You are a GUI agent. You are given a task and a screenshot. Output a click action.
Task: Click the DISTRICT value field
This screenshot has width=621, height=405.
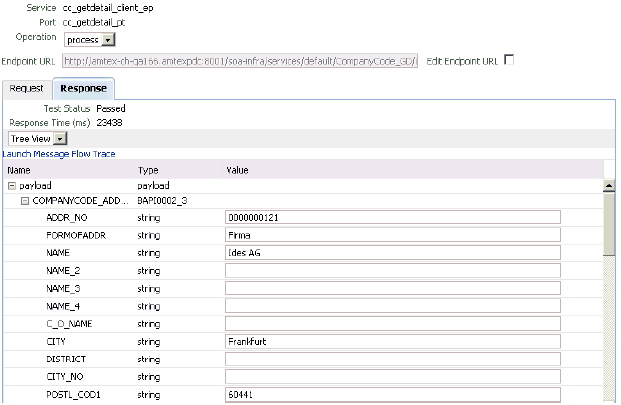[x=393, y=359]
